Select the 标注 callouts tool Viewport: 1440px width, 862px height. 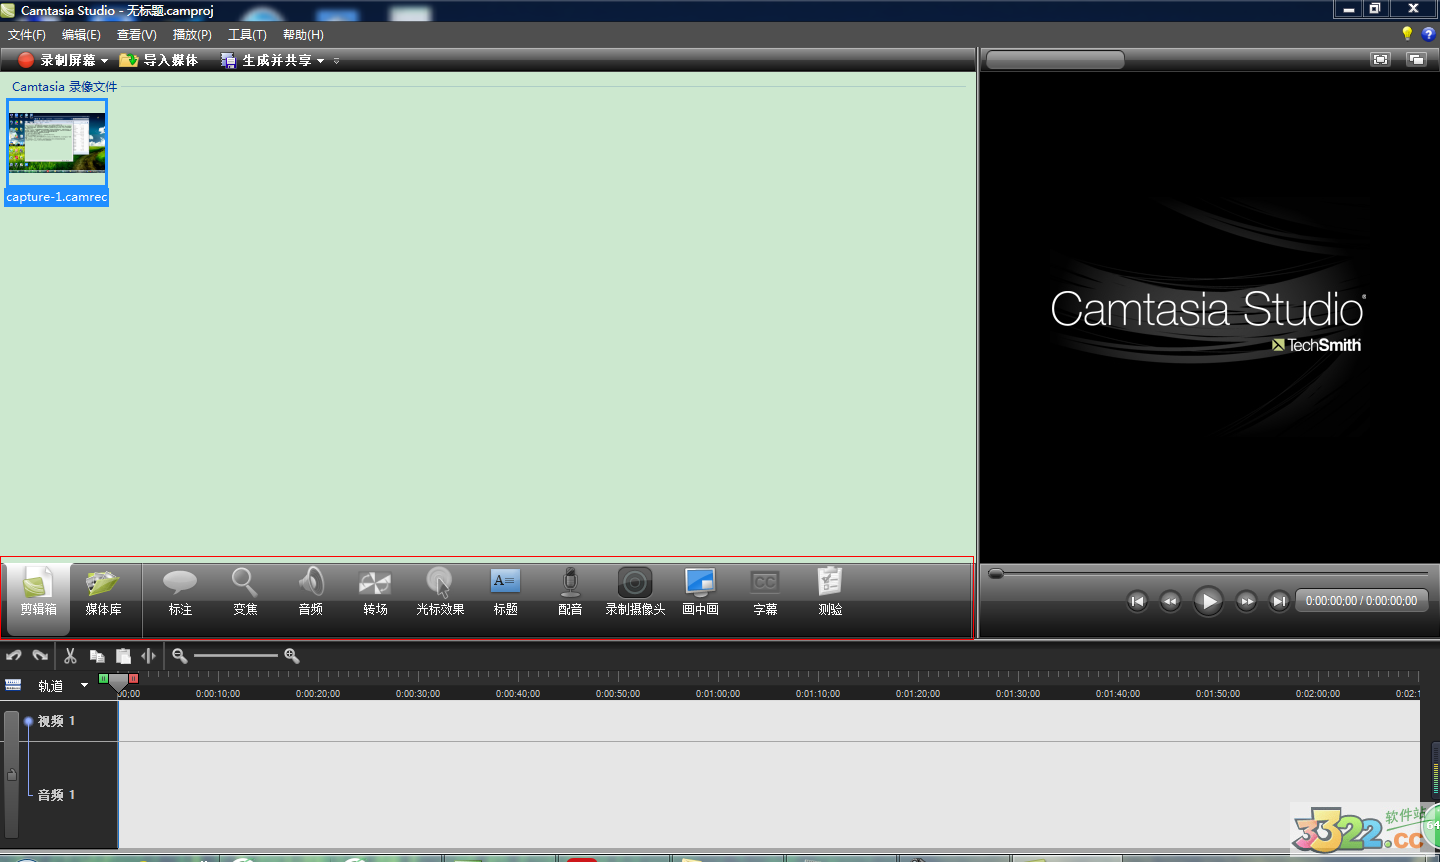[x=180, y=592]
